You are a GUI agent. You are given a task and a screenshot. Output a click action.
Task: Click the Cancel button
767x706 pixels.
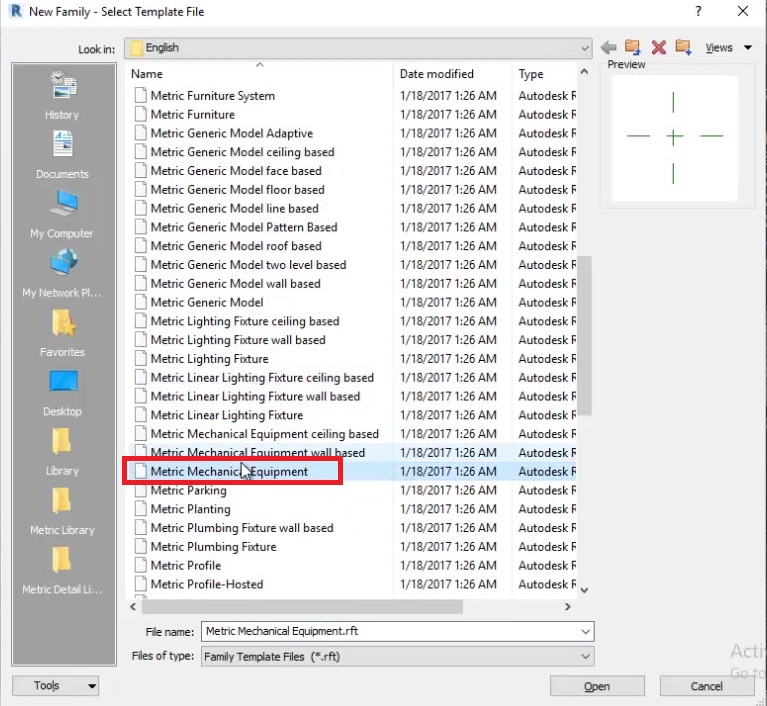pos(706,686)
